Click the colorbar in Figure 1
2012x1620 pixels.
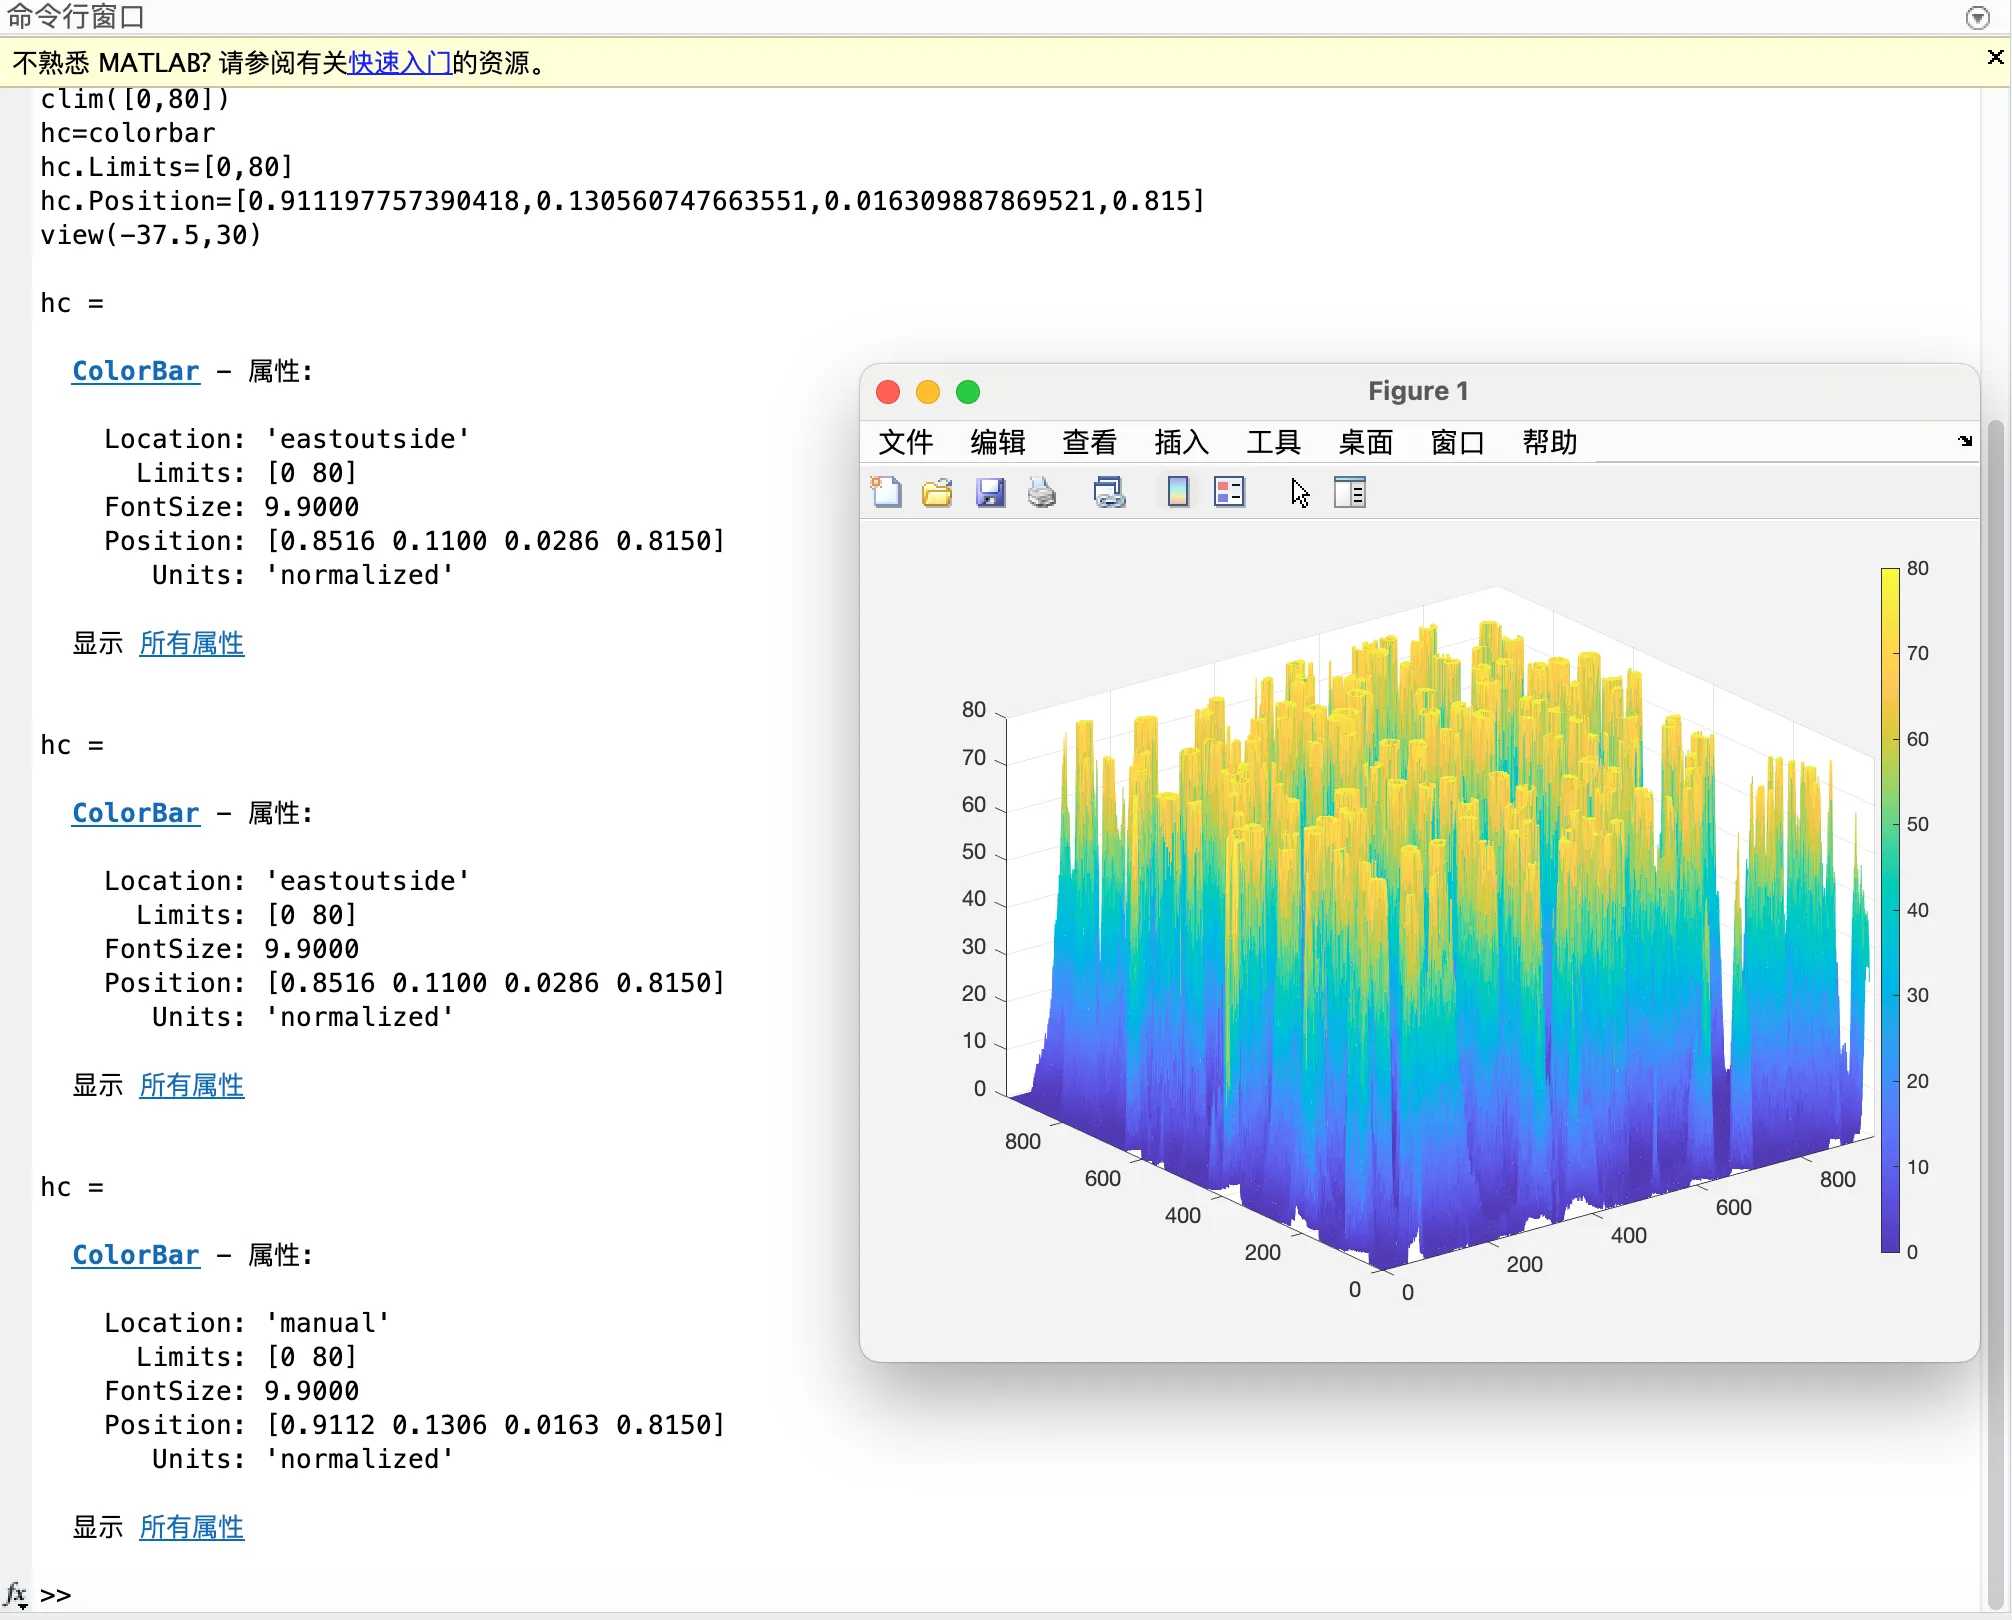point(1890,910)
